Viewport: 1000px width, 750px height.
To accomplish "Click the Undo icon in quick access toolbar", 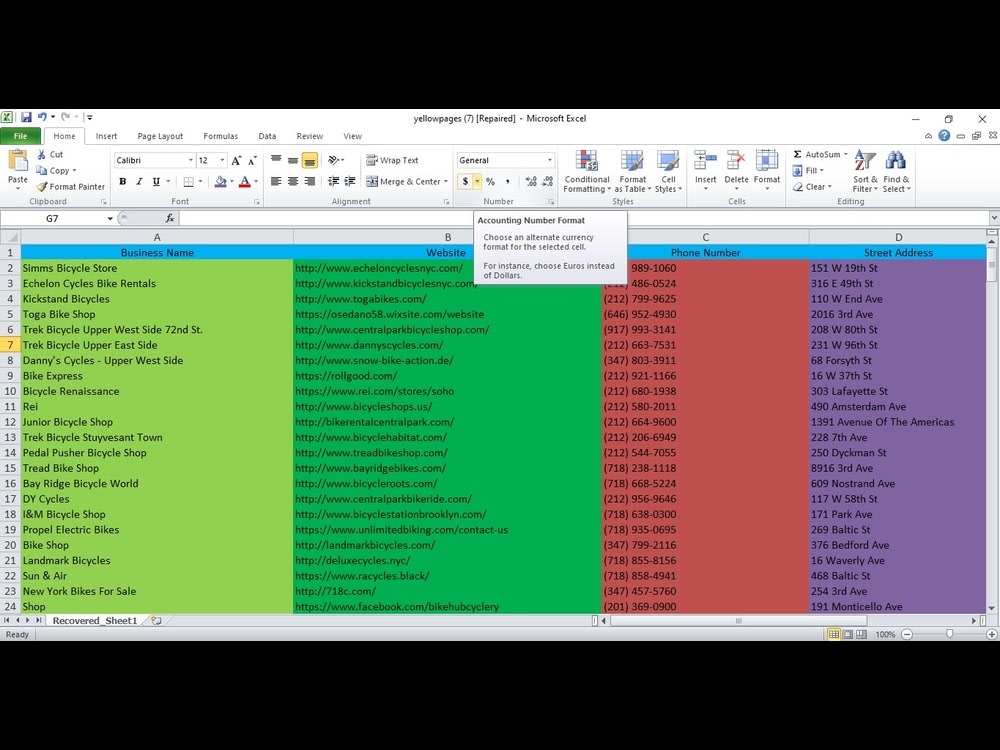I will pyautogui.click(x=42, y=117).
